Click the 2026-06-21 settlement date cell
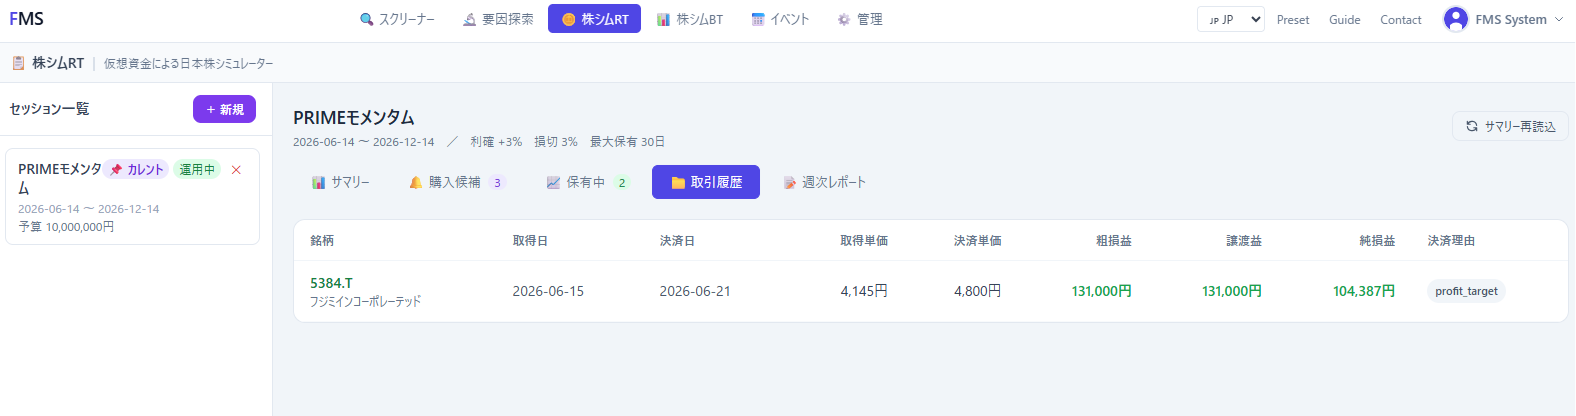Image resolution: width=1576 pixels, height=416 pixels. 695,291
